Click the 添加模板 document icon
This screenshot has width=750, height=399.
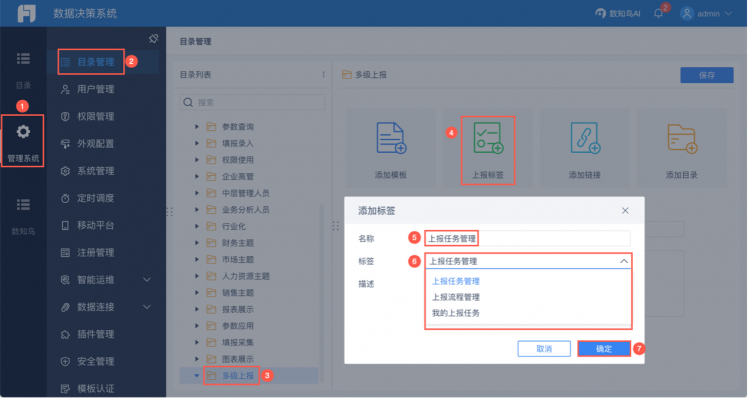[x=391, y=138]
